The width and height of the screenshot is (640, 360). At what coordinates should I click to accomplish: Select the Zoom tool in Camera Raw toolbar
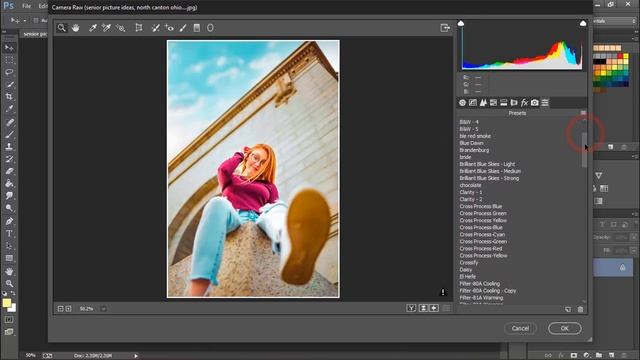coord(62,28)
